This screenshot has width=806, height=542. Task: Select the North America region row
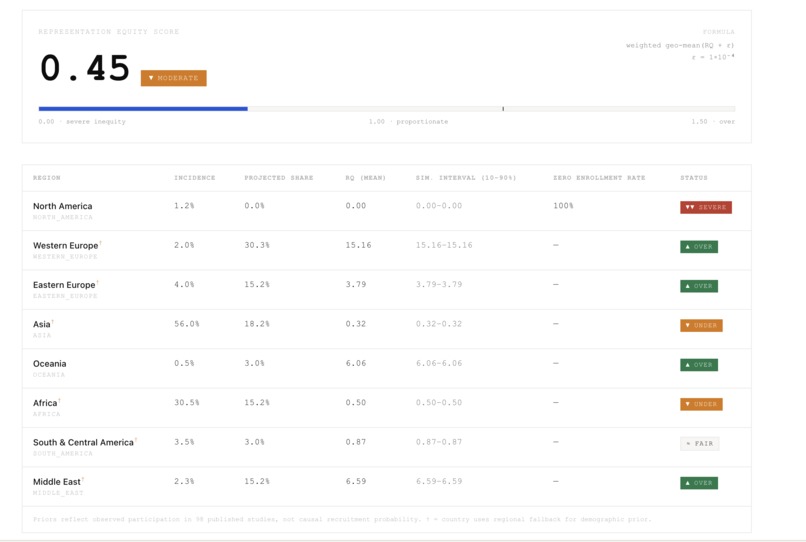pos(387,211)
